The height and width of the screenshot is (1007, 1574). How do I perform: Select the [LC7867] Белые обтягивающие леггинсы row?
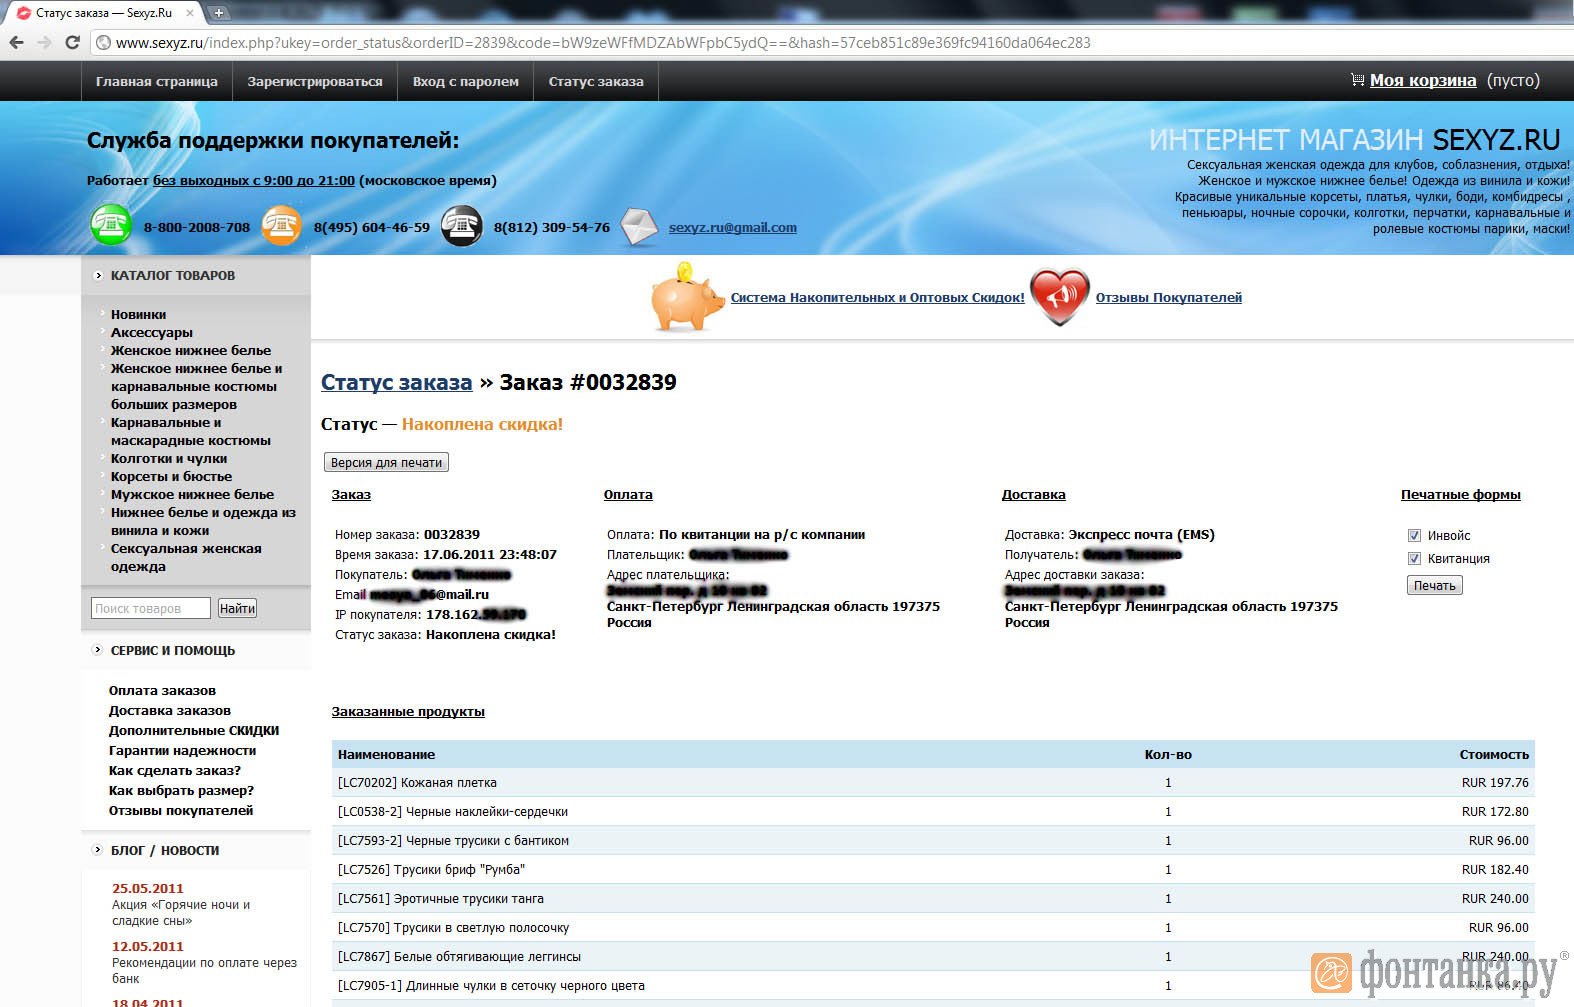(933, 957)
